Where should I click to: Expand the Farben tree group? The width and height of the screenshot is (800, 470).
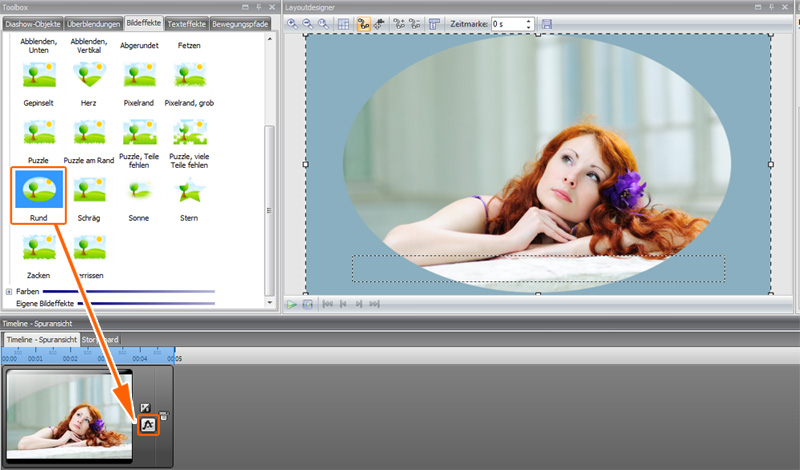click(9, 291)
